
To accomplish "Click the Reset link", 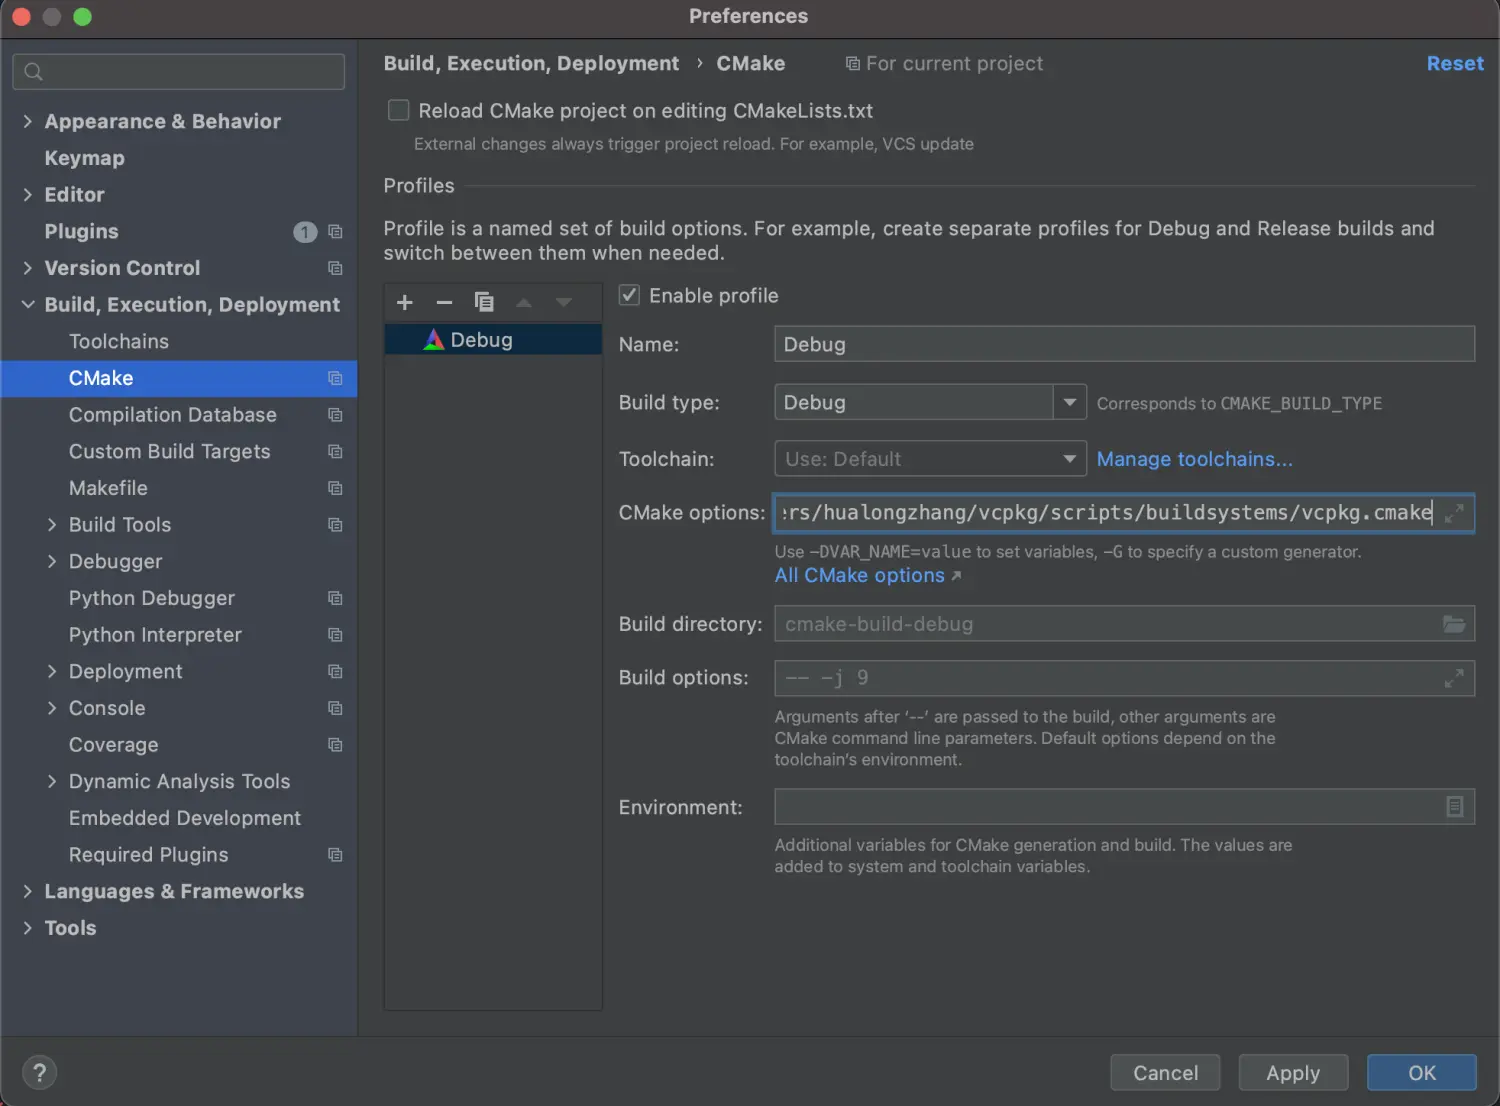I will [x=1455, y=63].
